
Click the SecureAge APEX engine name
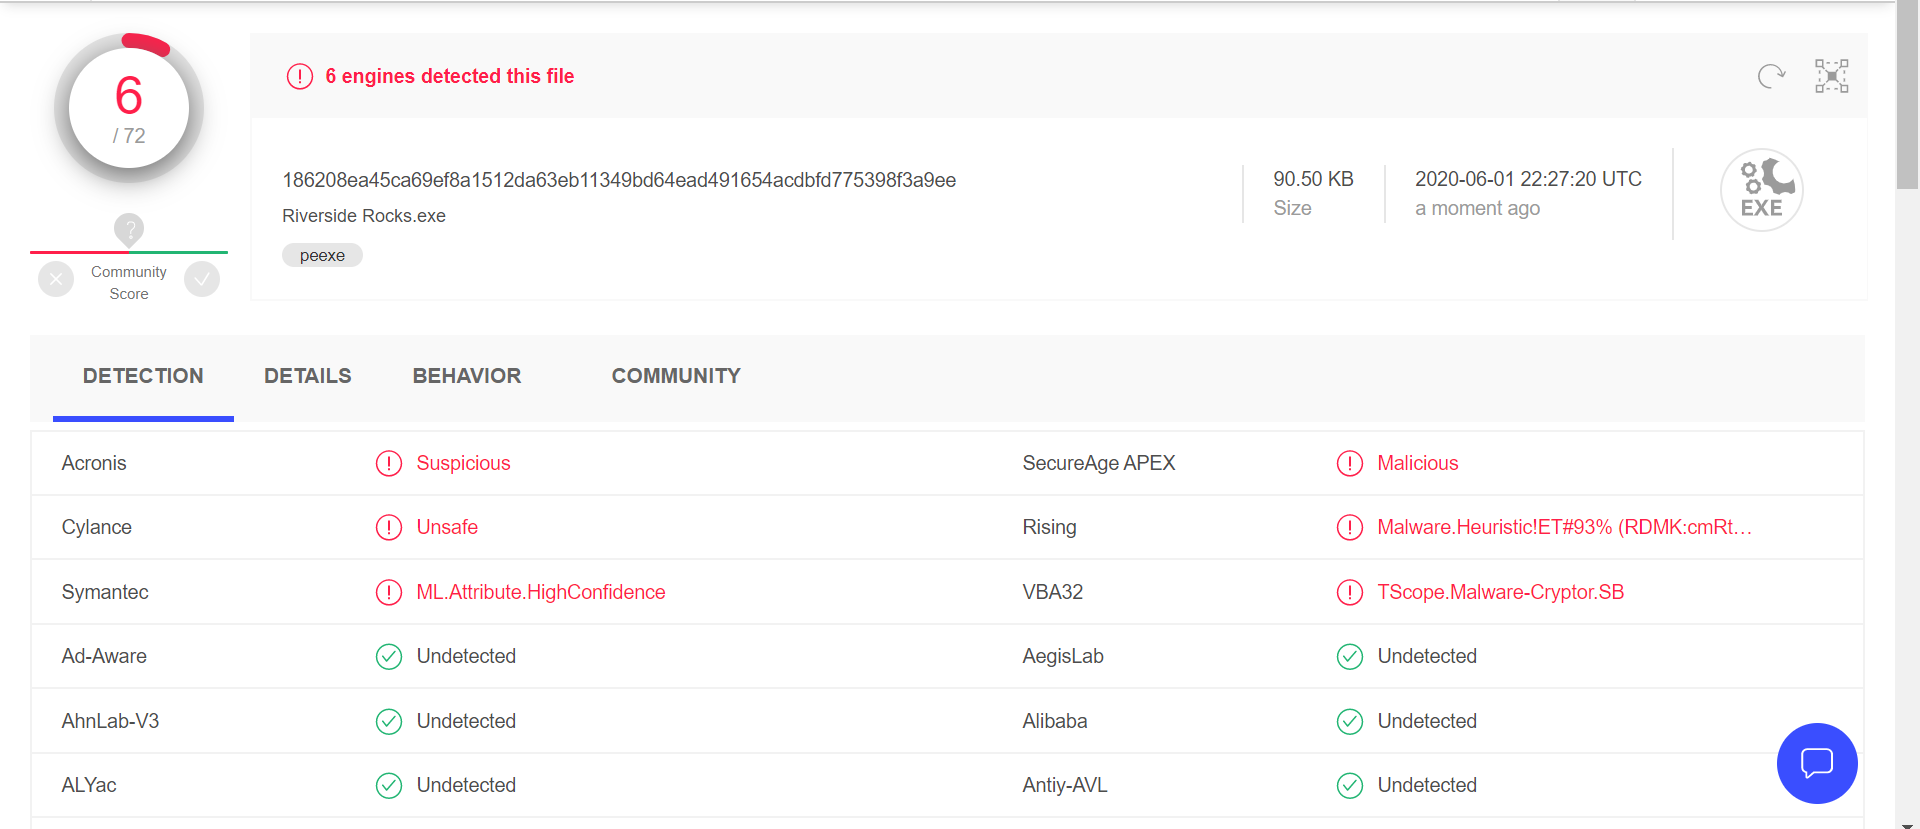pos(1099,463)
